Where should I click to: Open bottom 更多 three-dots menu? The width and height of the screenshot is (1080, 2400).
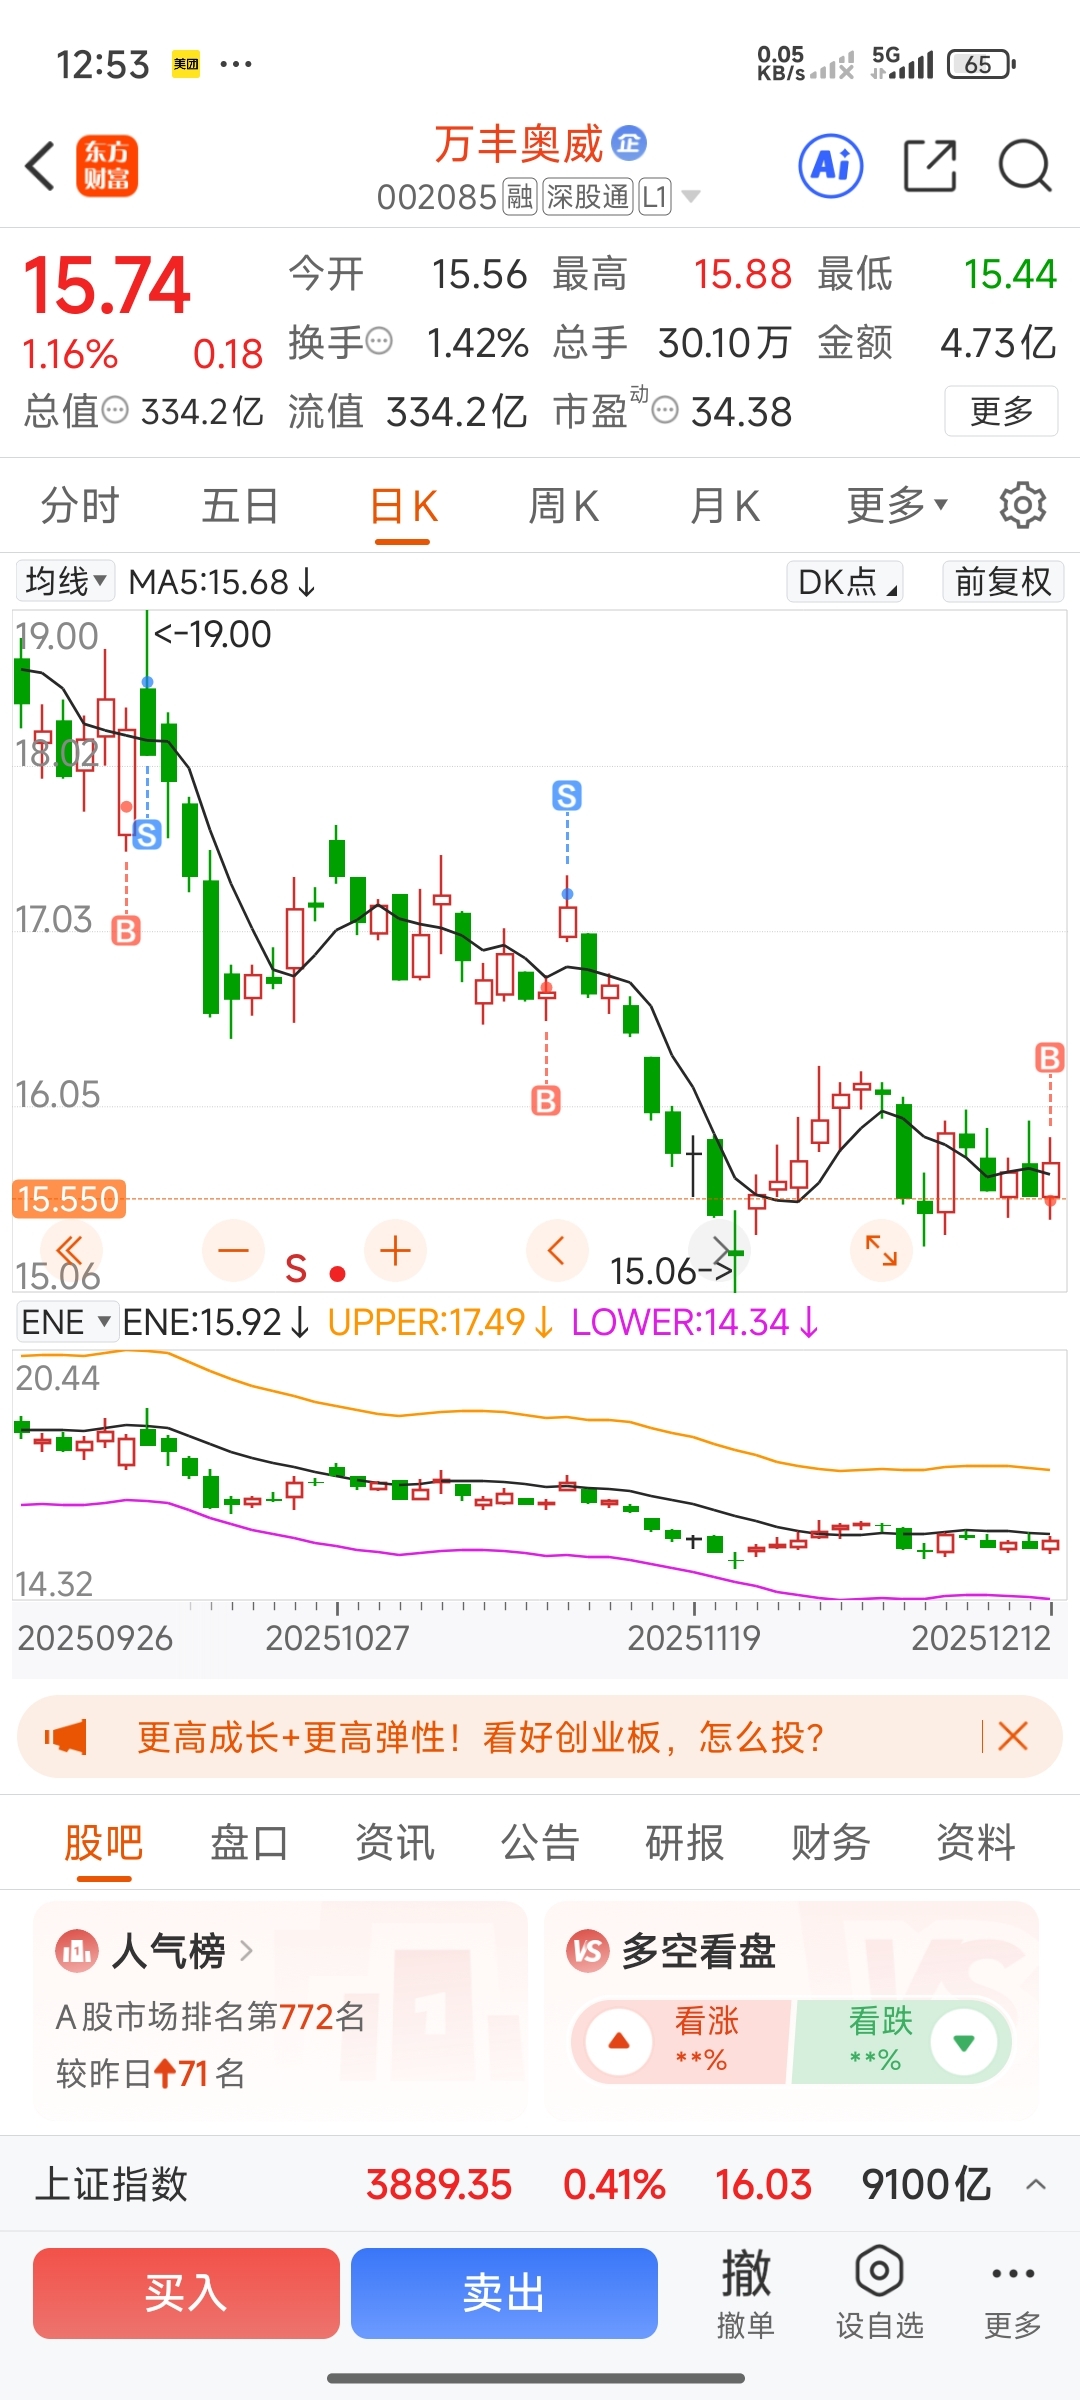click(1013, 2291)
